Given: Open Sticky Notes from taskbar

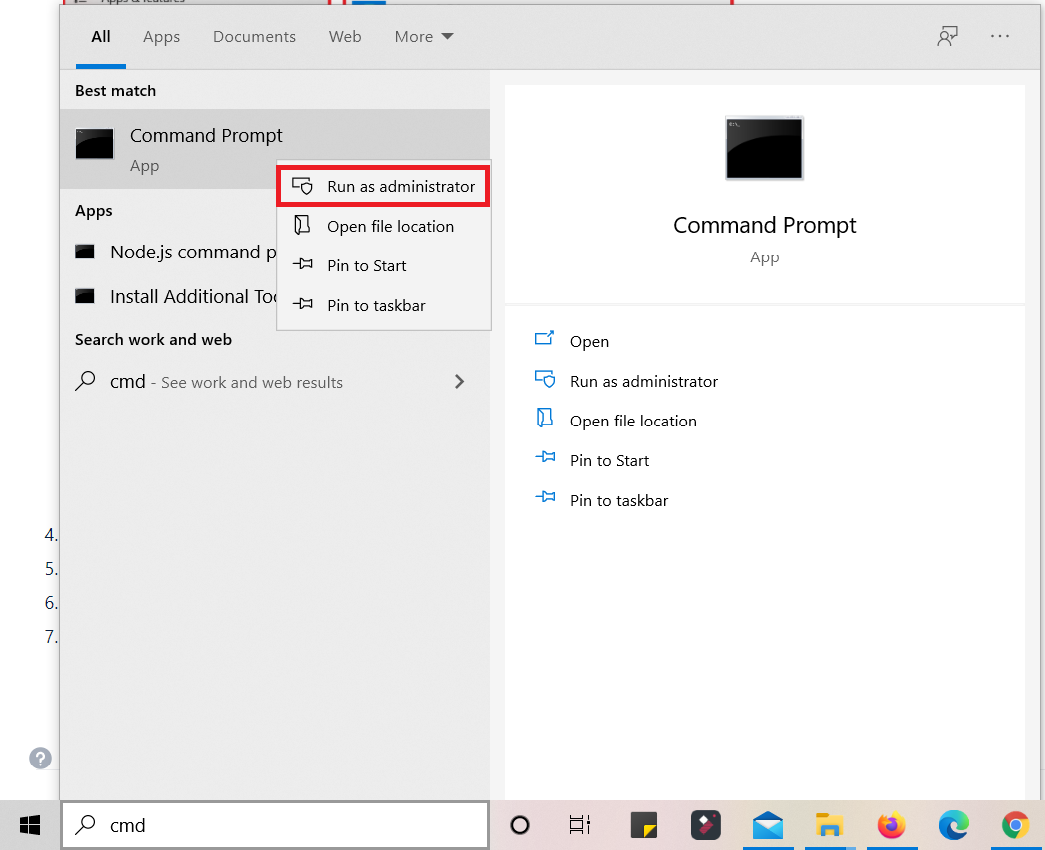Looking at the screenshot, I should click(644, 825).
